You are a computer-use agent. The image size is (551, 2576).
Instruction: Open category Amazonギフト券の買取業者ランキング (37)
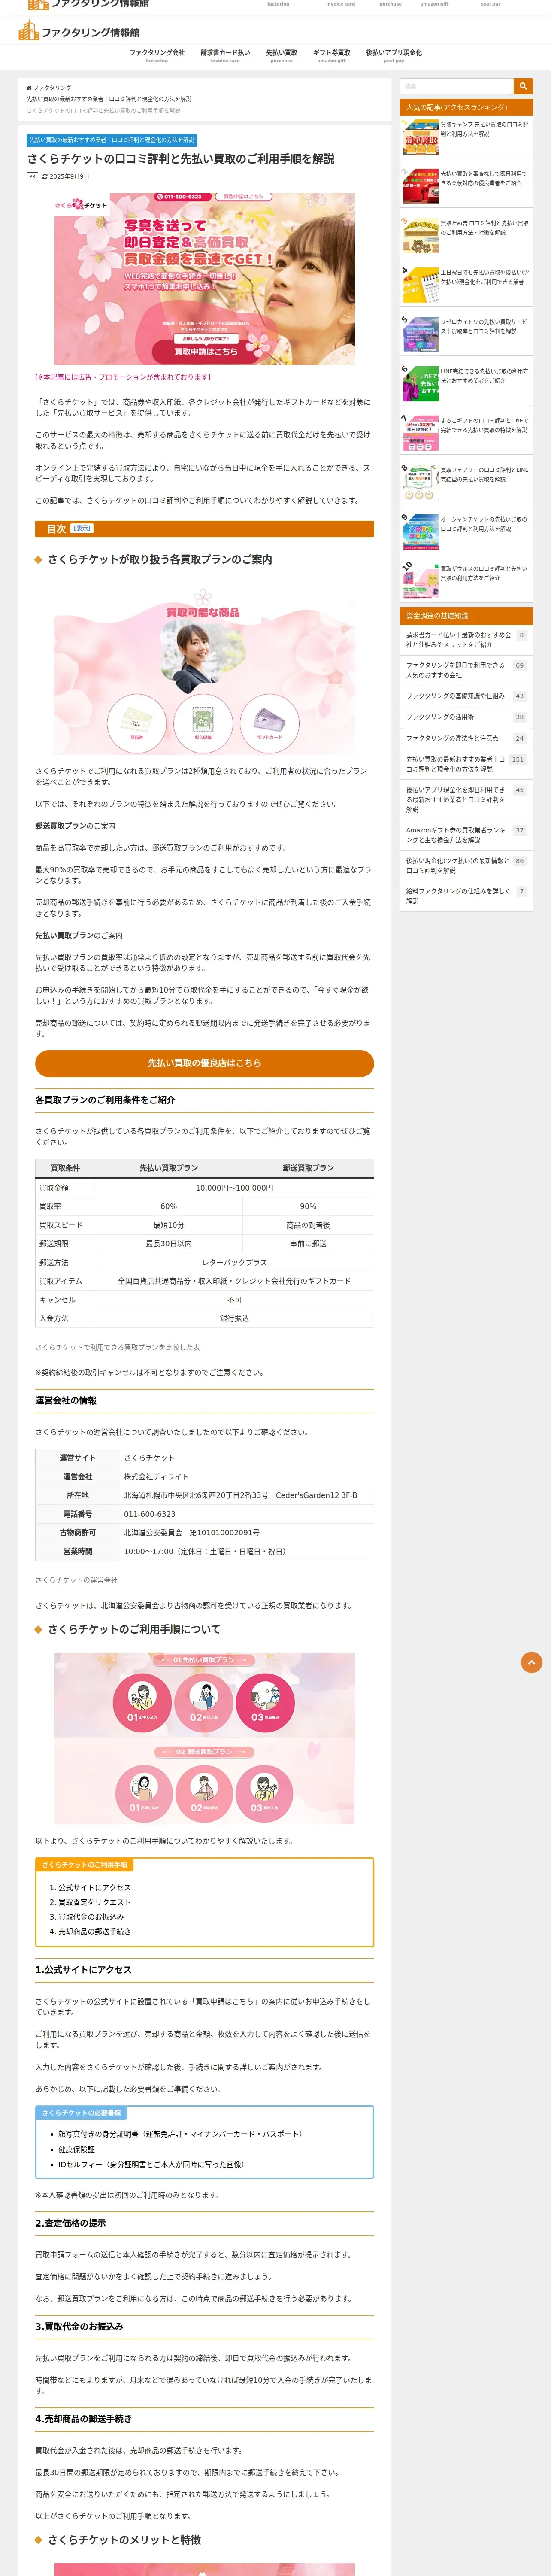[466, 835]
